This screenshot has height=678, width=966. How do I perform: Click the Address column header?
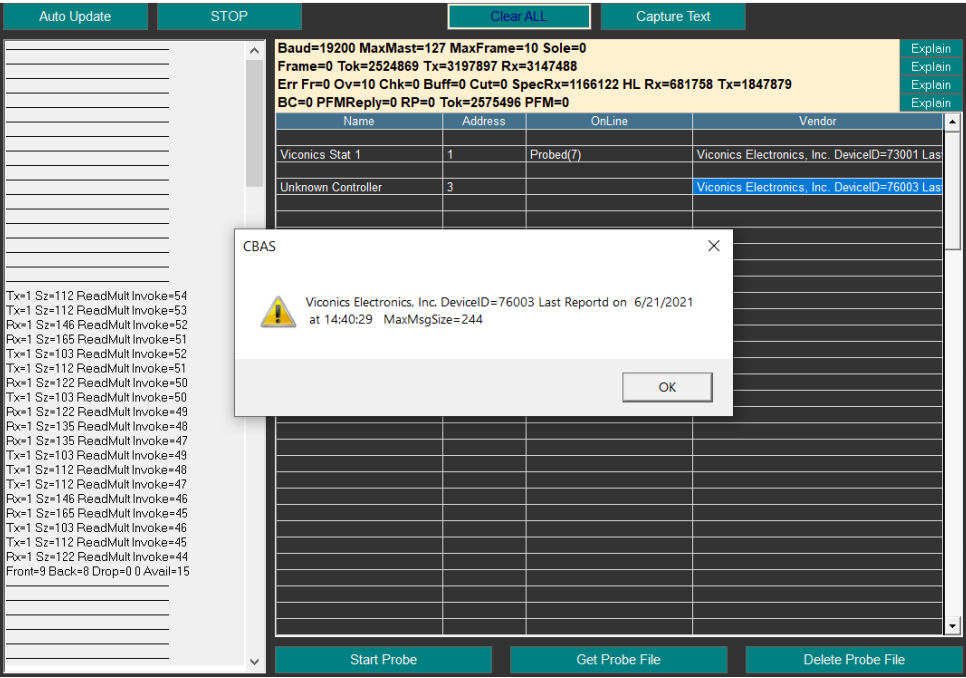coord(484,121)
